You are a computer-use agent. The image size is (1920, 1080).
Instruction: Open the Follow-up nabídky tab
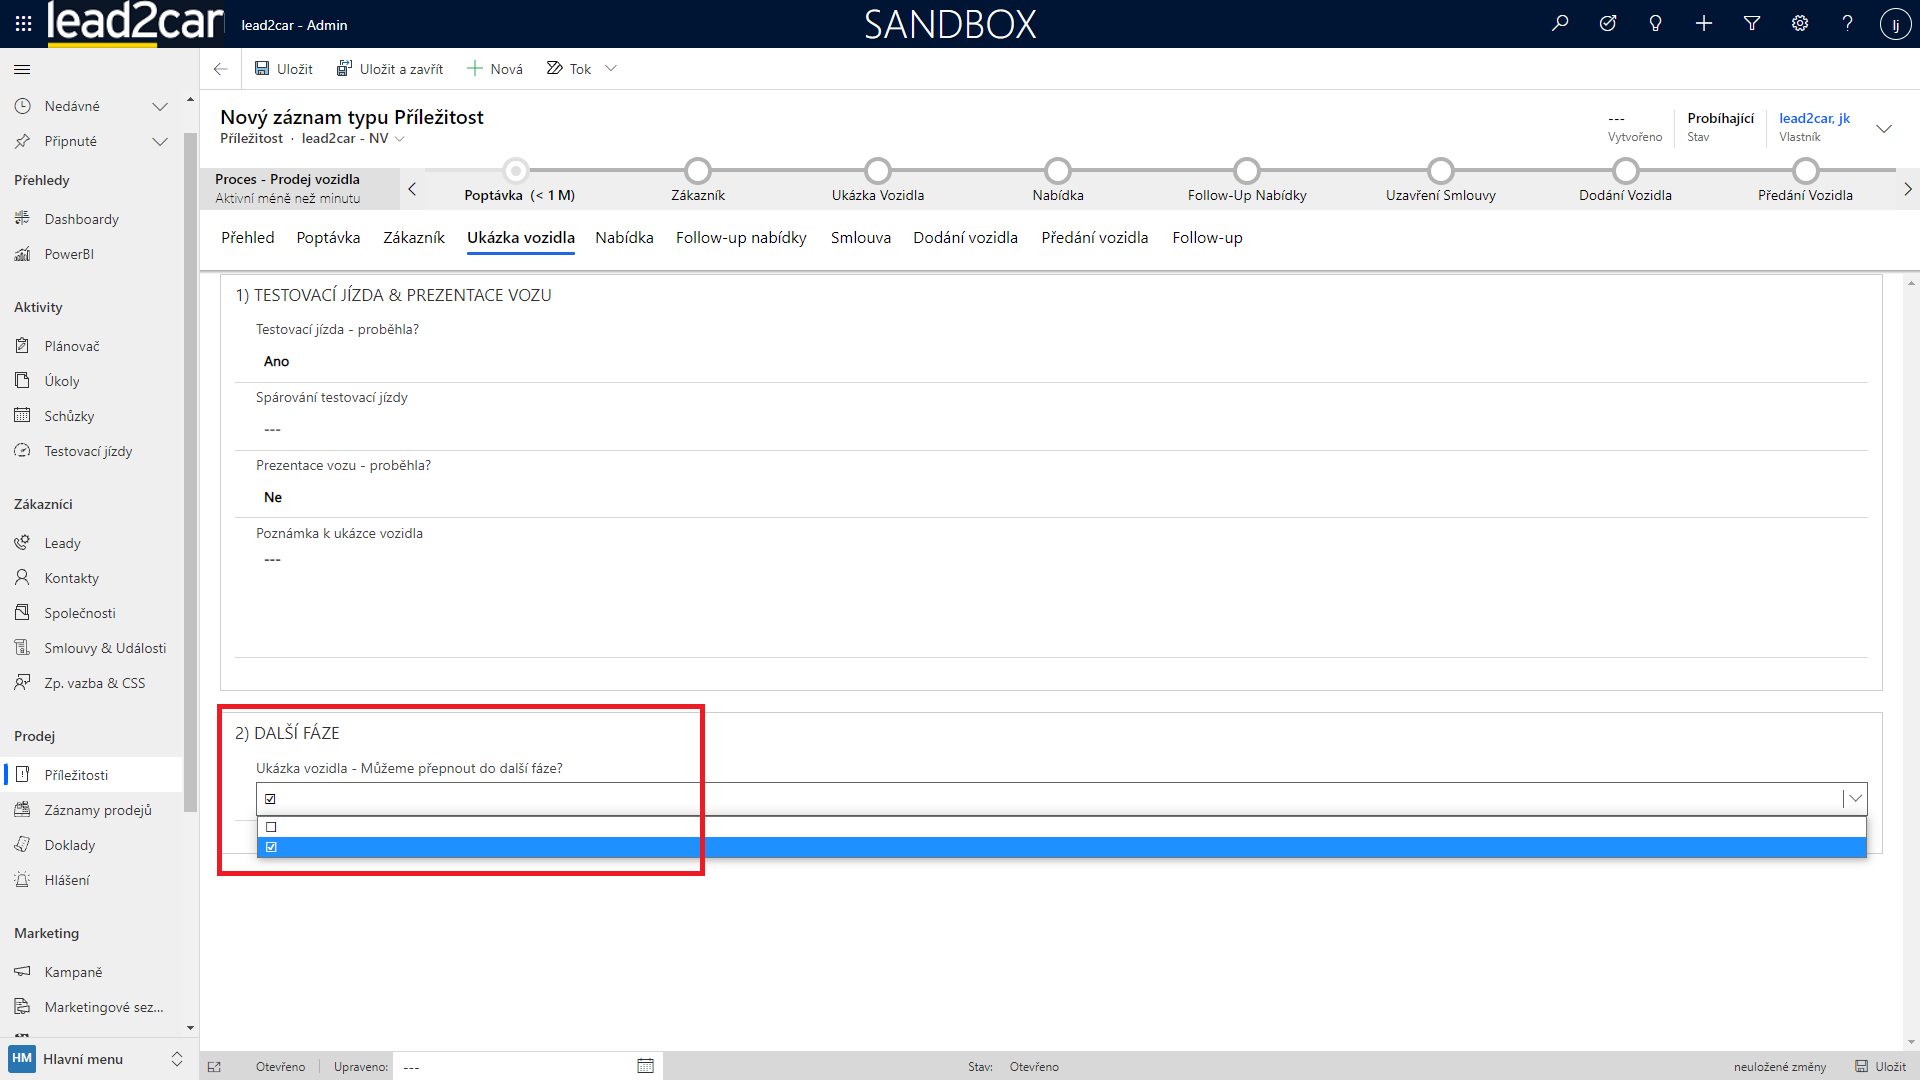(741, 238)
